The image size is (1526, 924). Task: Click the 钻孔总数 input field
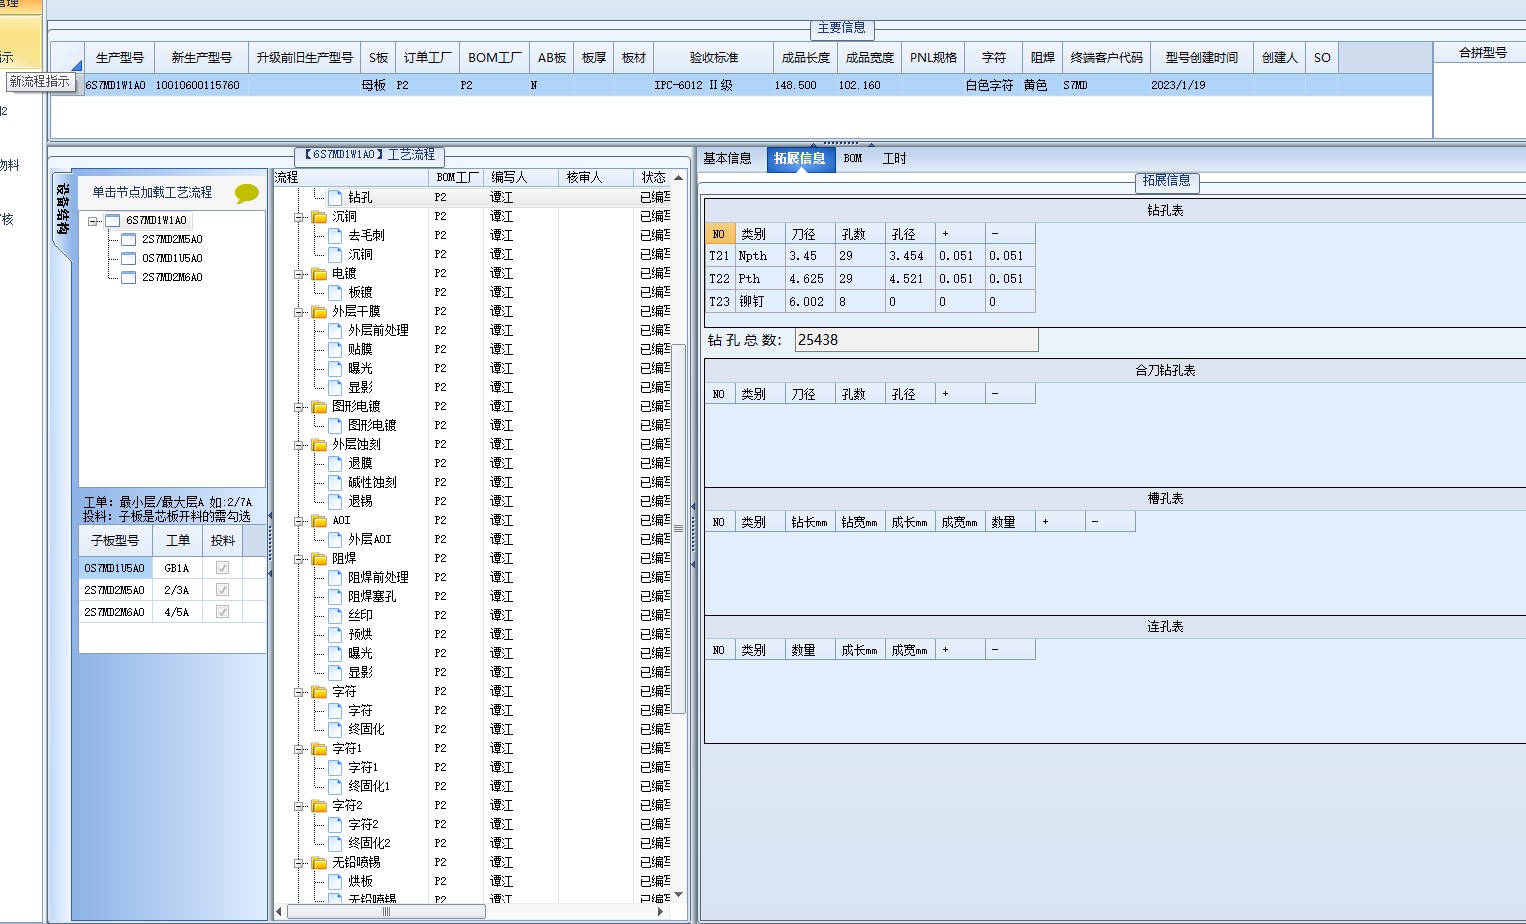click(x=916, y=341)
